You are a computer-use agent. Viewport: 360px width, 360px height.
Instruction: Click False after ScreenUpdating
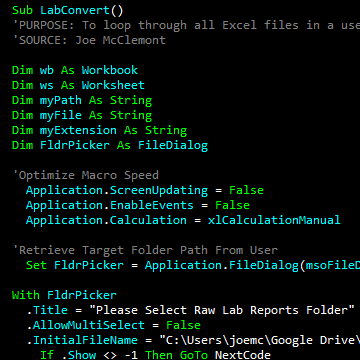[x=246, y=190]
